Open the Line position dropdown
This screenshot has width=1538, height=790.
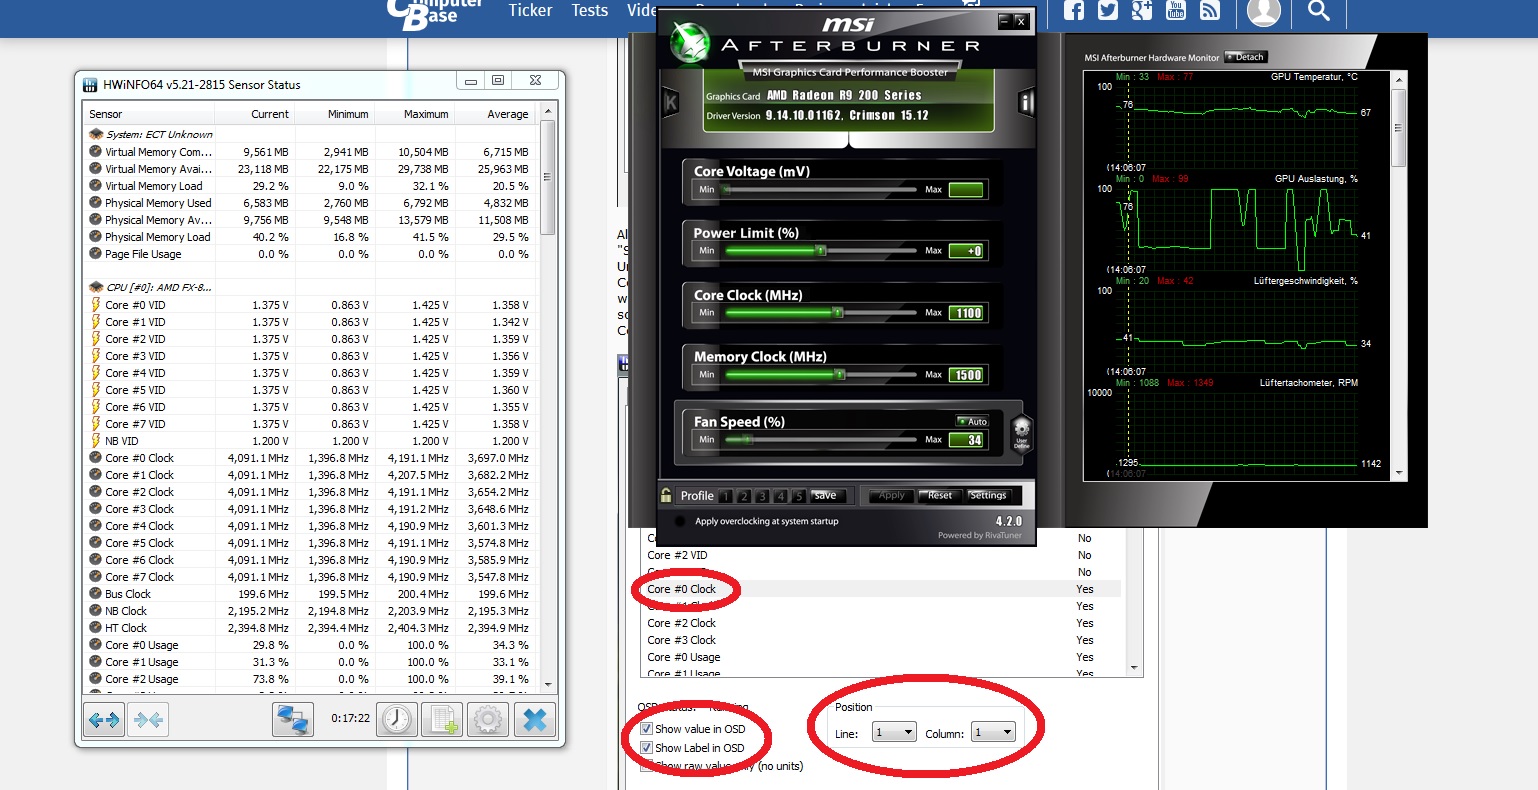894,732
